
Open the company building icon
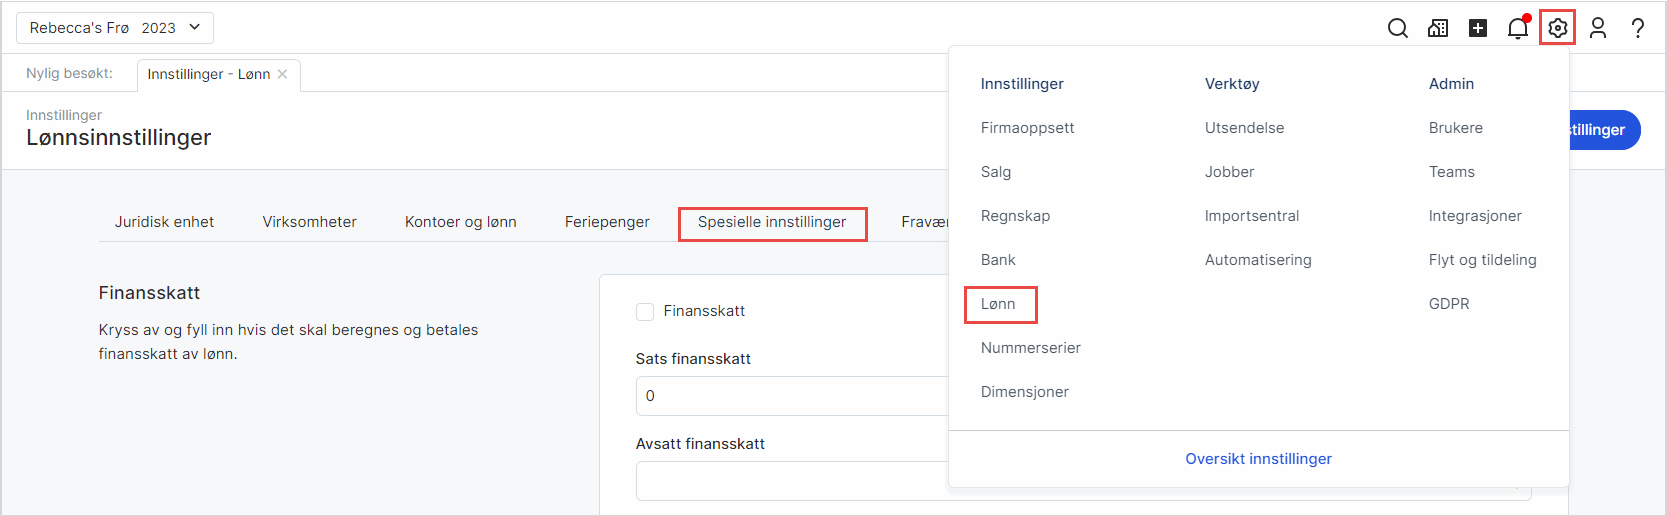(x=1438, y=28)
